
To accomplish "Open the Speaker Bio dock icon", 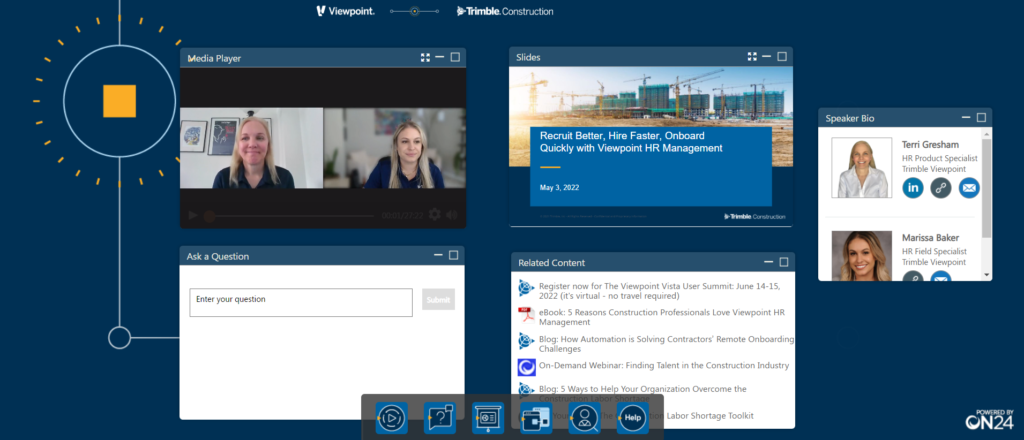I will click(584, 418).
